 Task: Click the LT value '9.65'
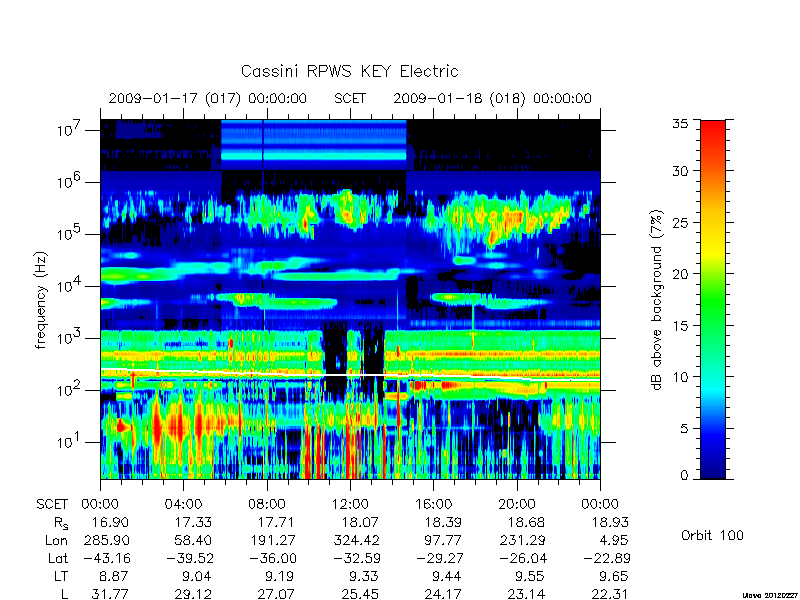tap(614, 576)
